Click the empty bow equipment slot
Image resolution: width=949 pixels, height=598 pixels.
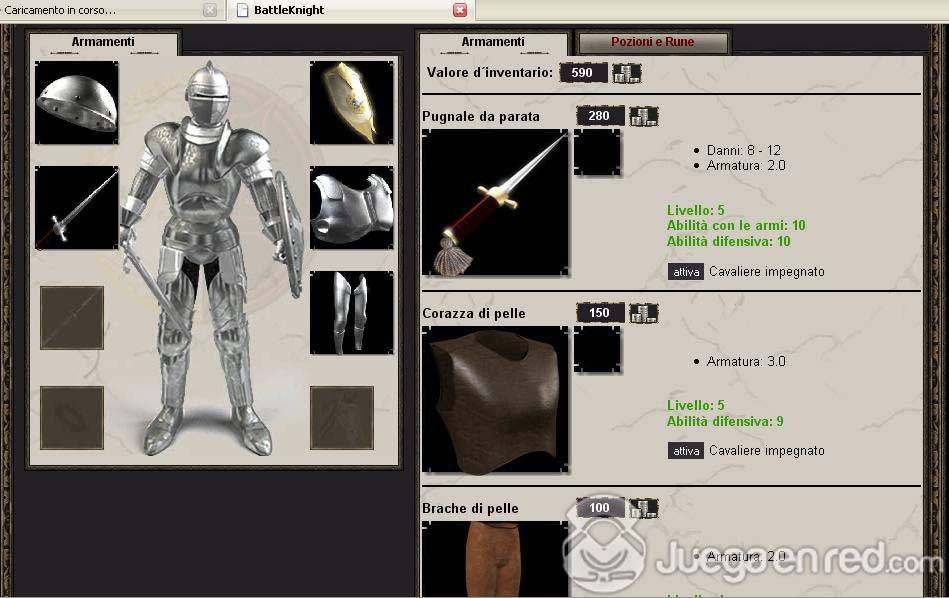click(x=72, y=318)
